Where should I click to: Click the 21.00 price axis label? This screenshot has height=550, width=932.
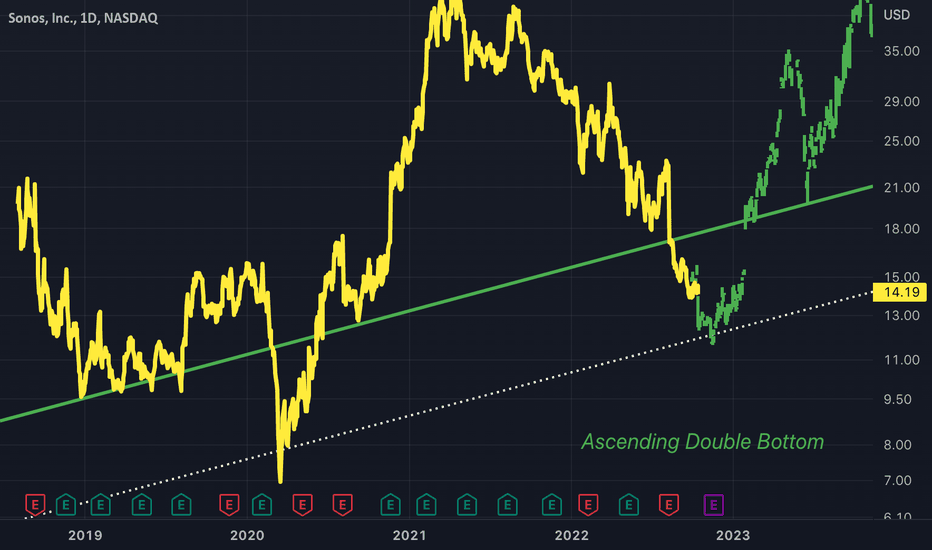click(x=902, y=188)
